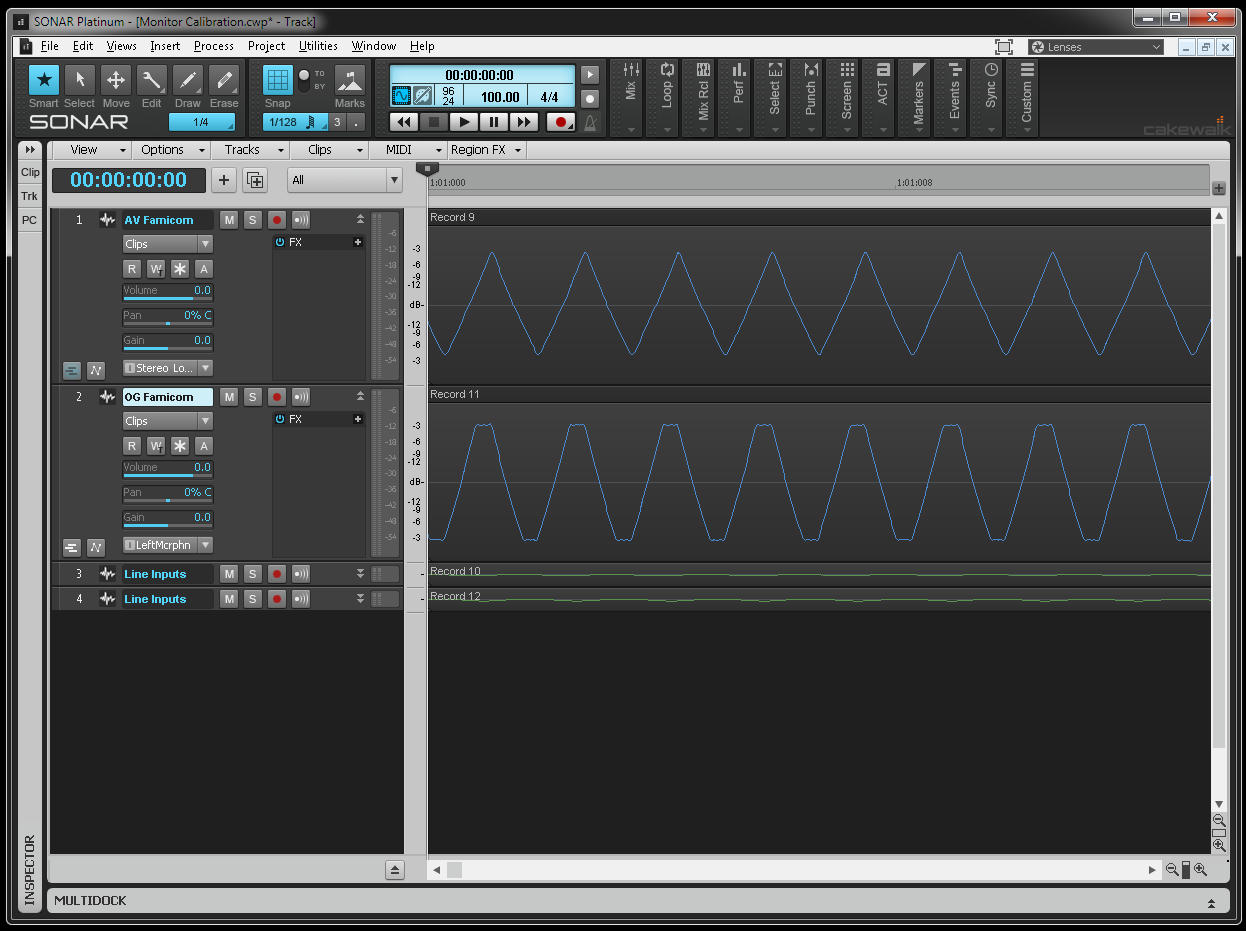Open the Lenses dropdown
The width and height of the screenshot is (1246, 931).
[x=1096, y=47]
